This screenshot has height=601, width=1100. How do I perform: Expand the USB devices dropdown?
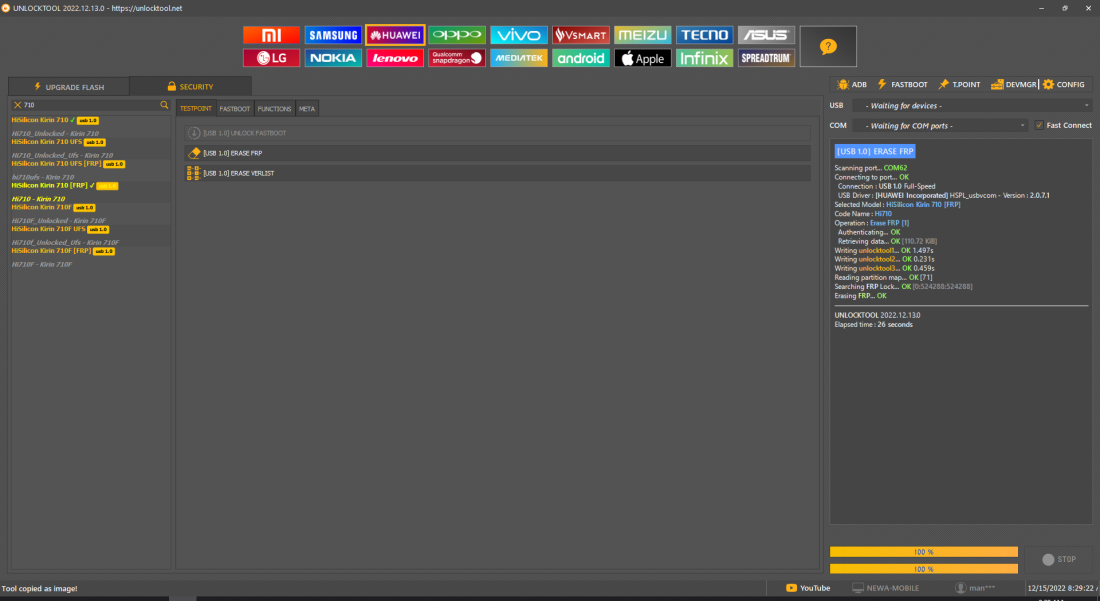972,106
